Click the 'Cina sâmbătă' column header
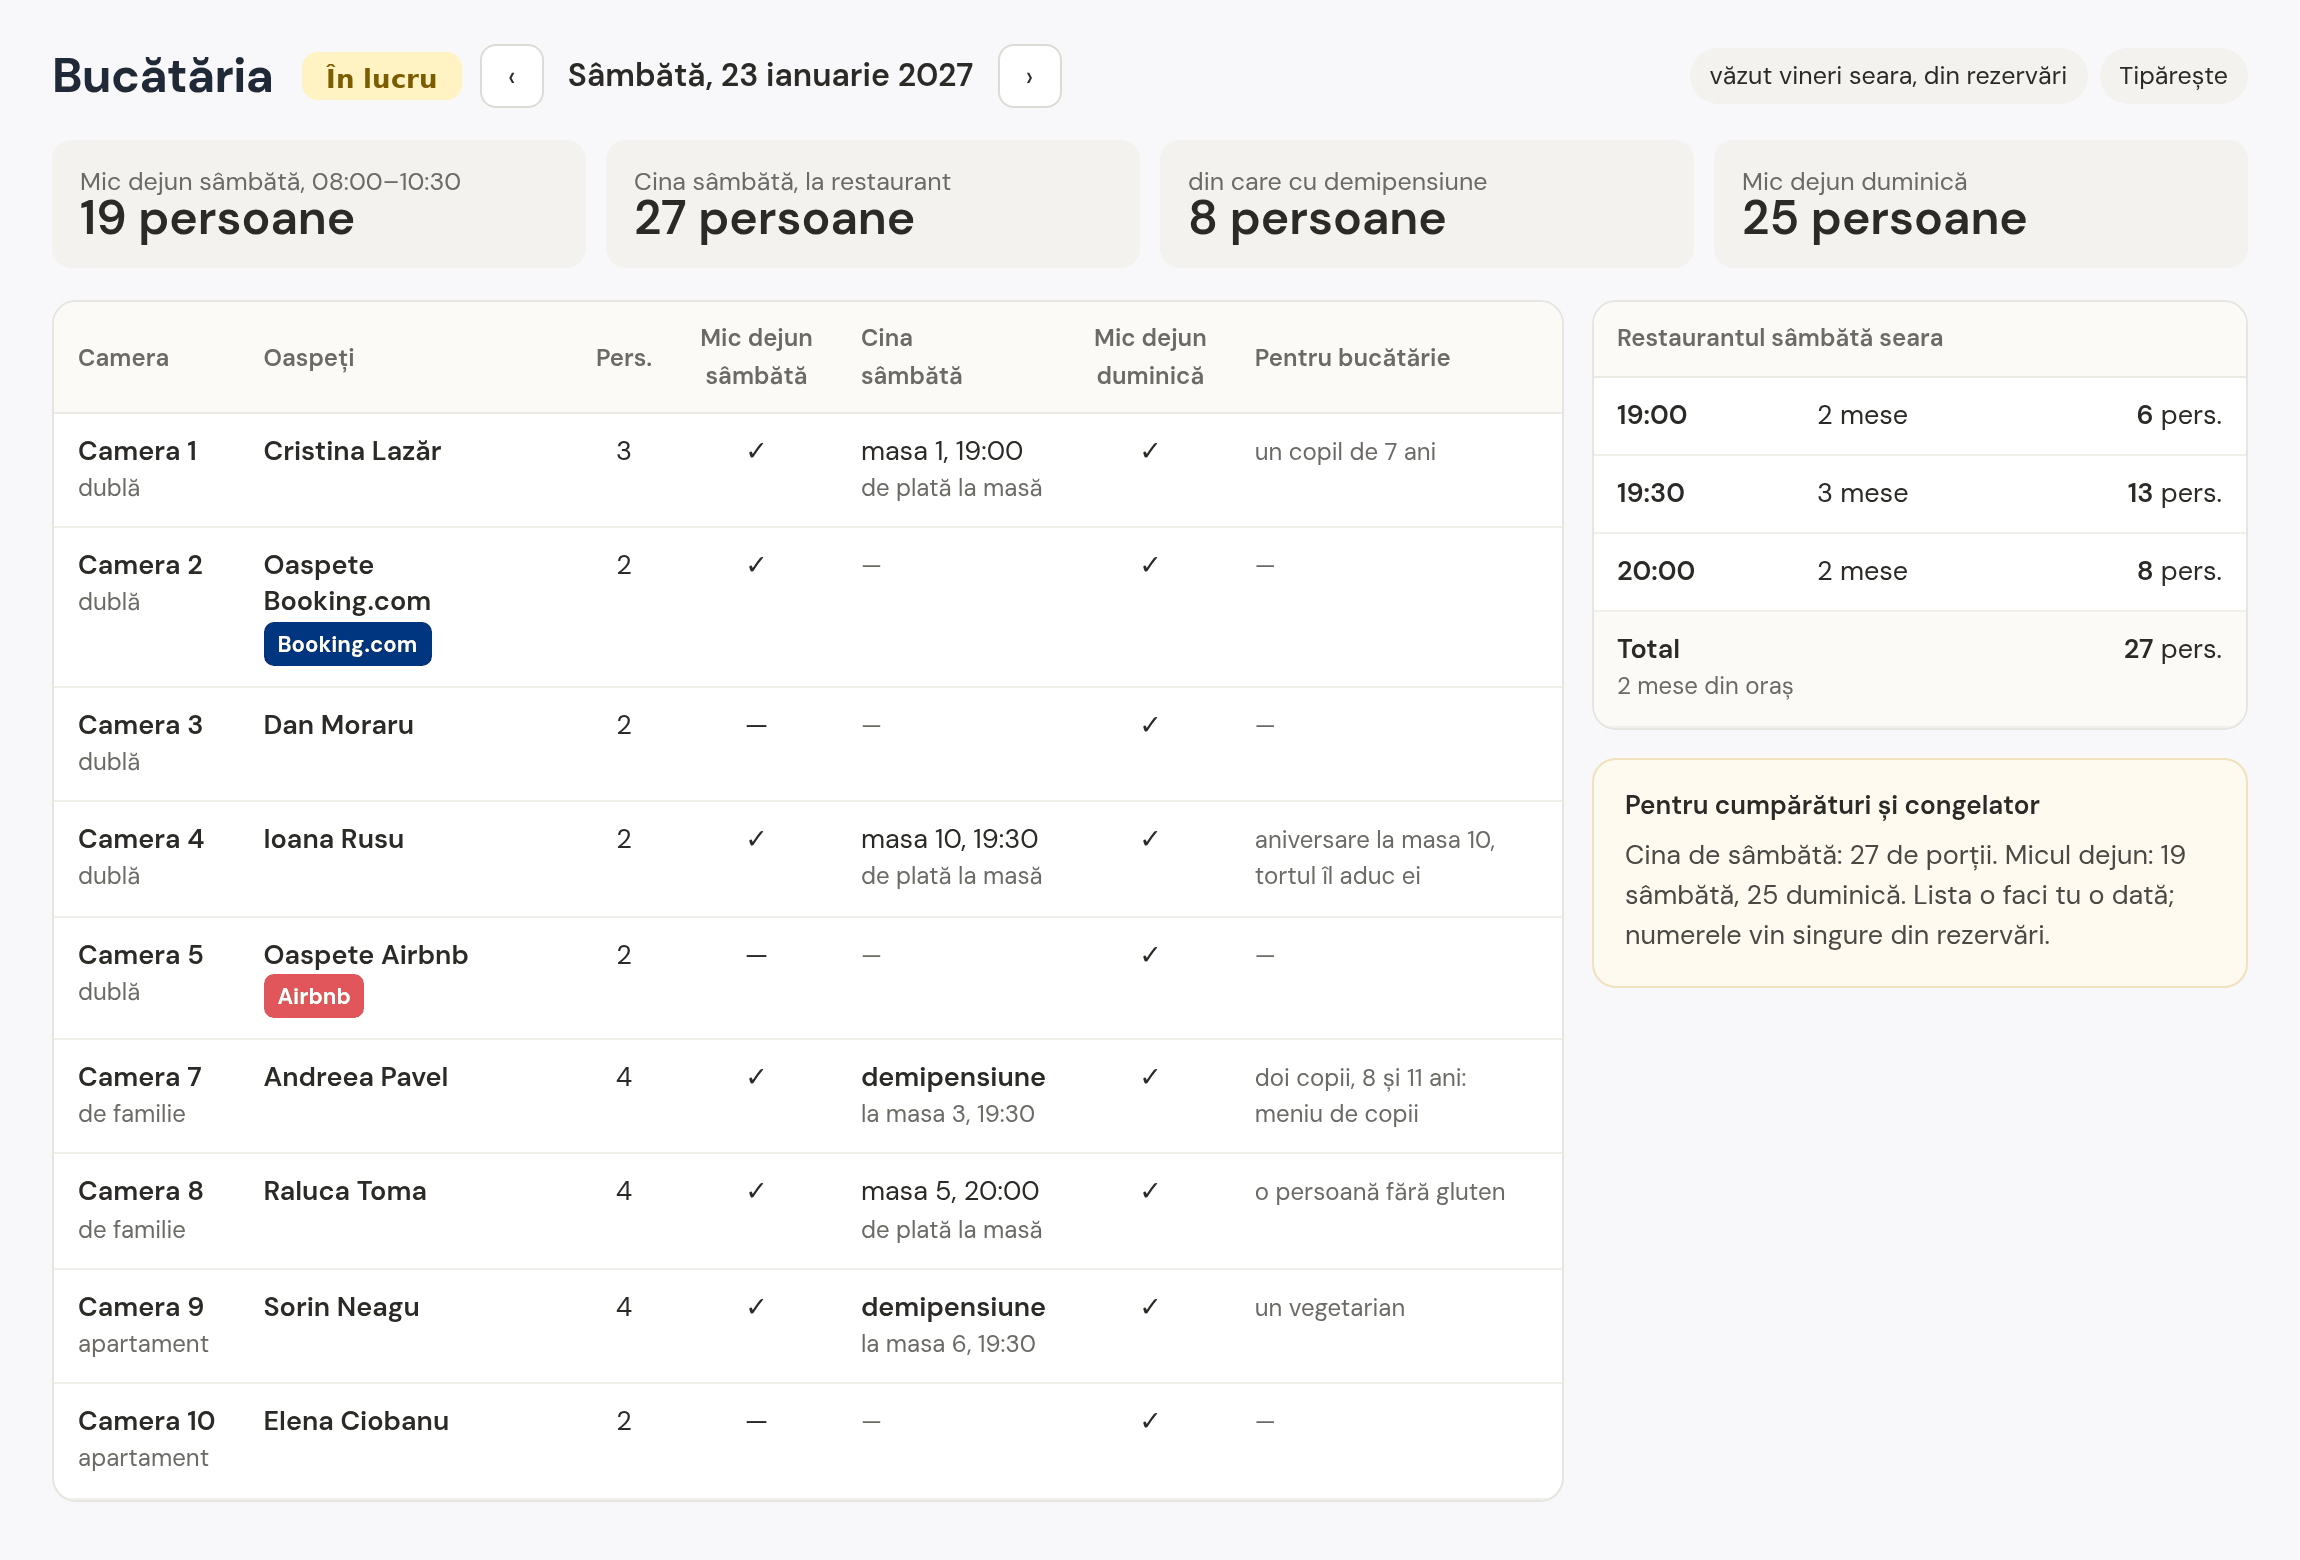The width and height of the screenshot is (2300, 1560). tap(912, 357)
